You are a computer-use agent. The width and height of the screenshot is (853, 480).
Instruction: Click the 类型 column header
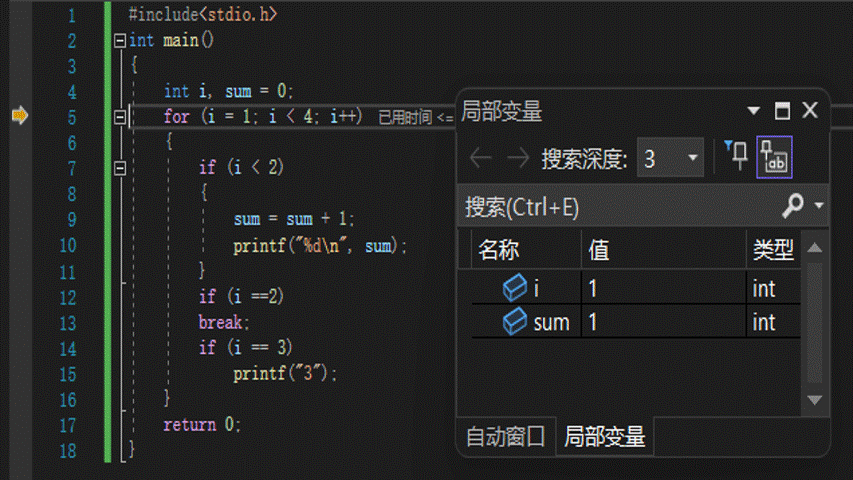pos(773,250)
